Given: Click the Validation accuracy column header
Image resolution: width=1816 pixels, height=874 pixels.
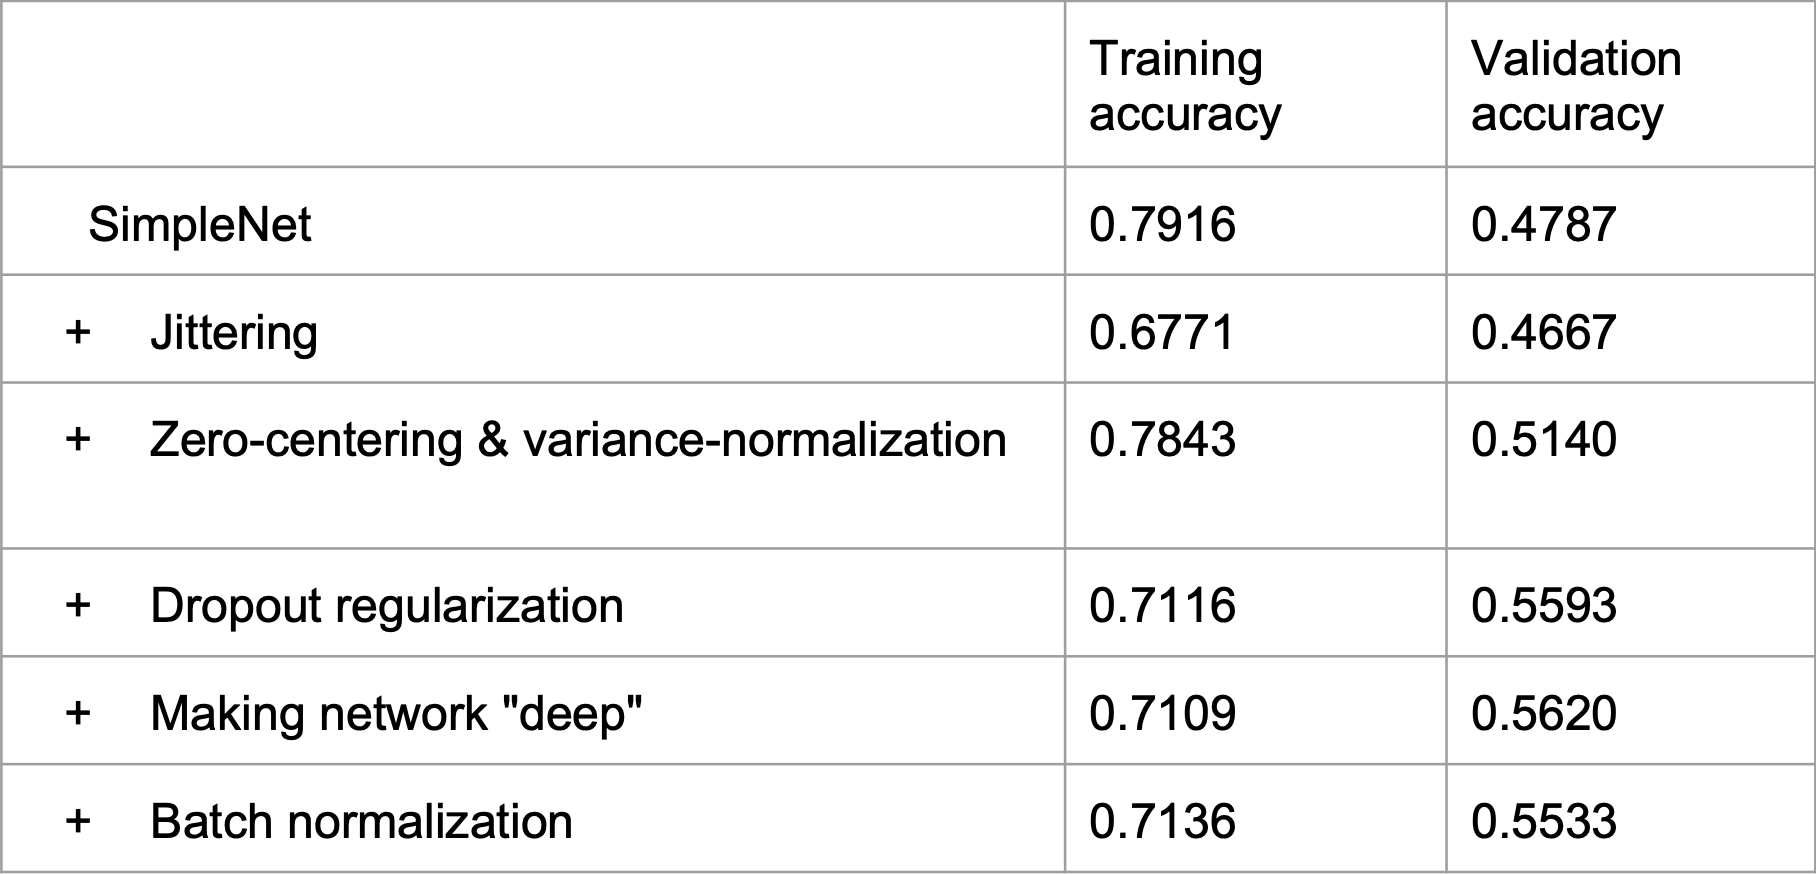Looking at the screenshot, I should [x=1576, y=86].
